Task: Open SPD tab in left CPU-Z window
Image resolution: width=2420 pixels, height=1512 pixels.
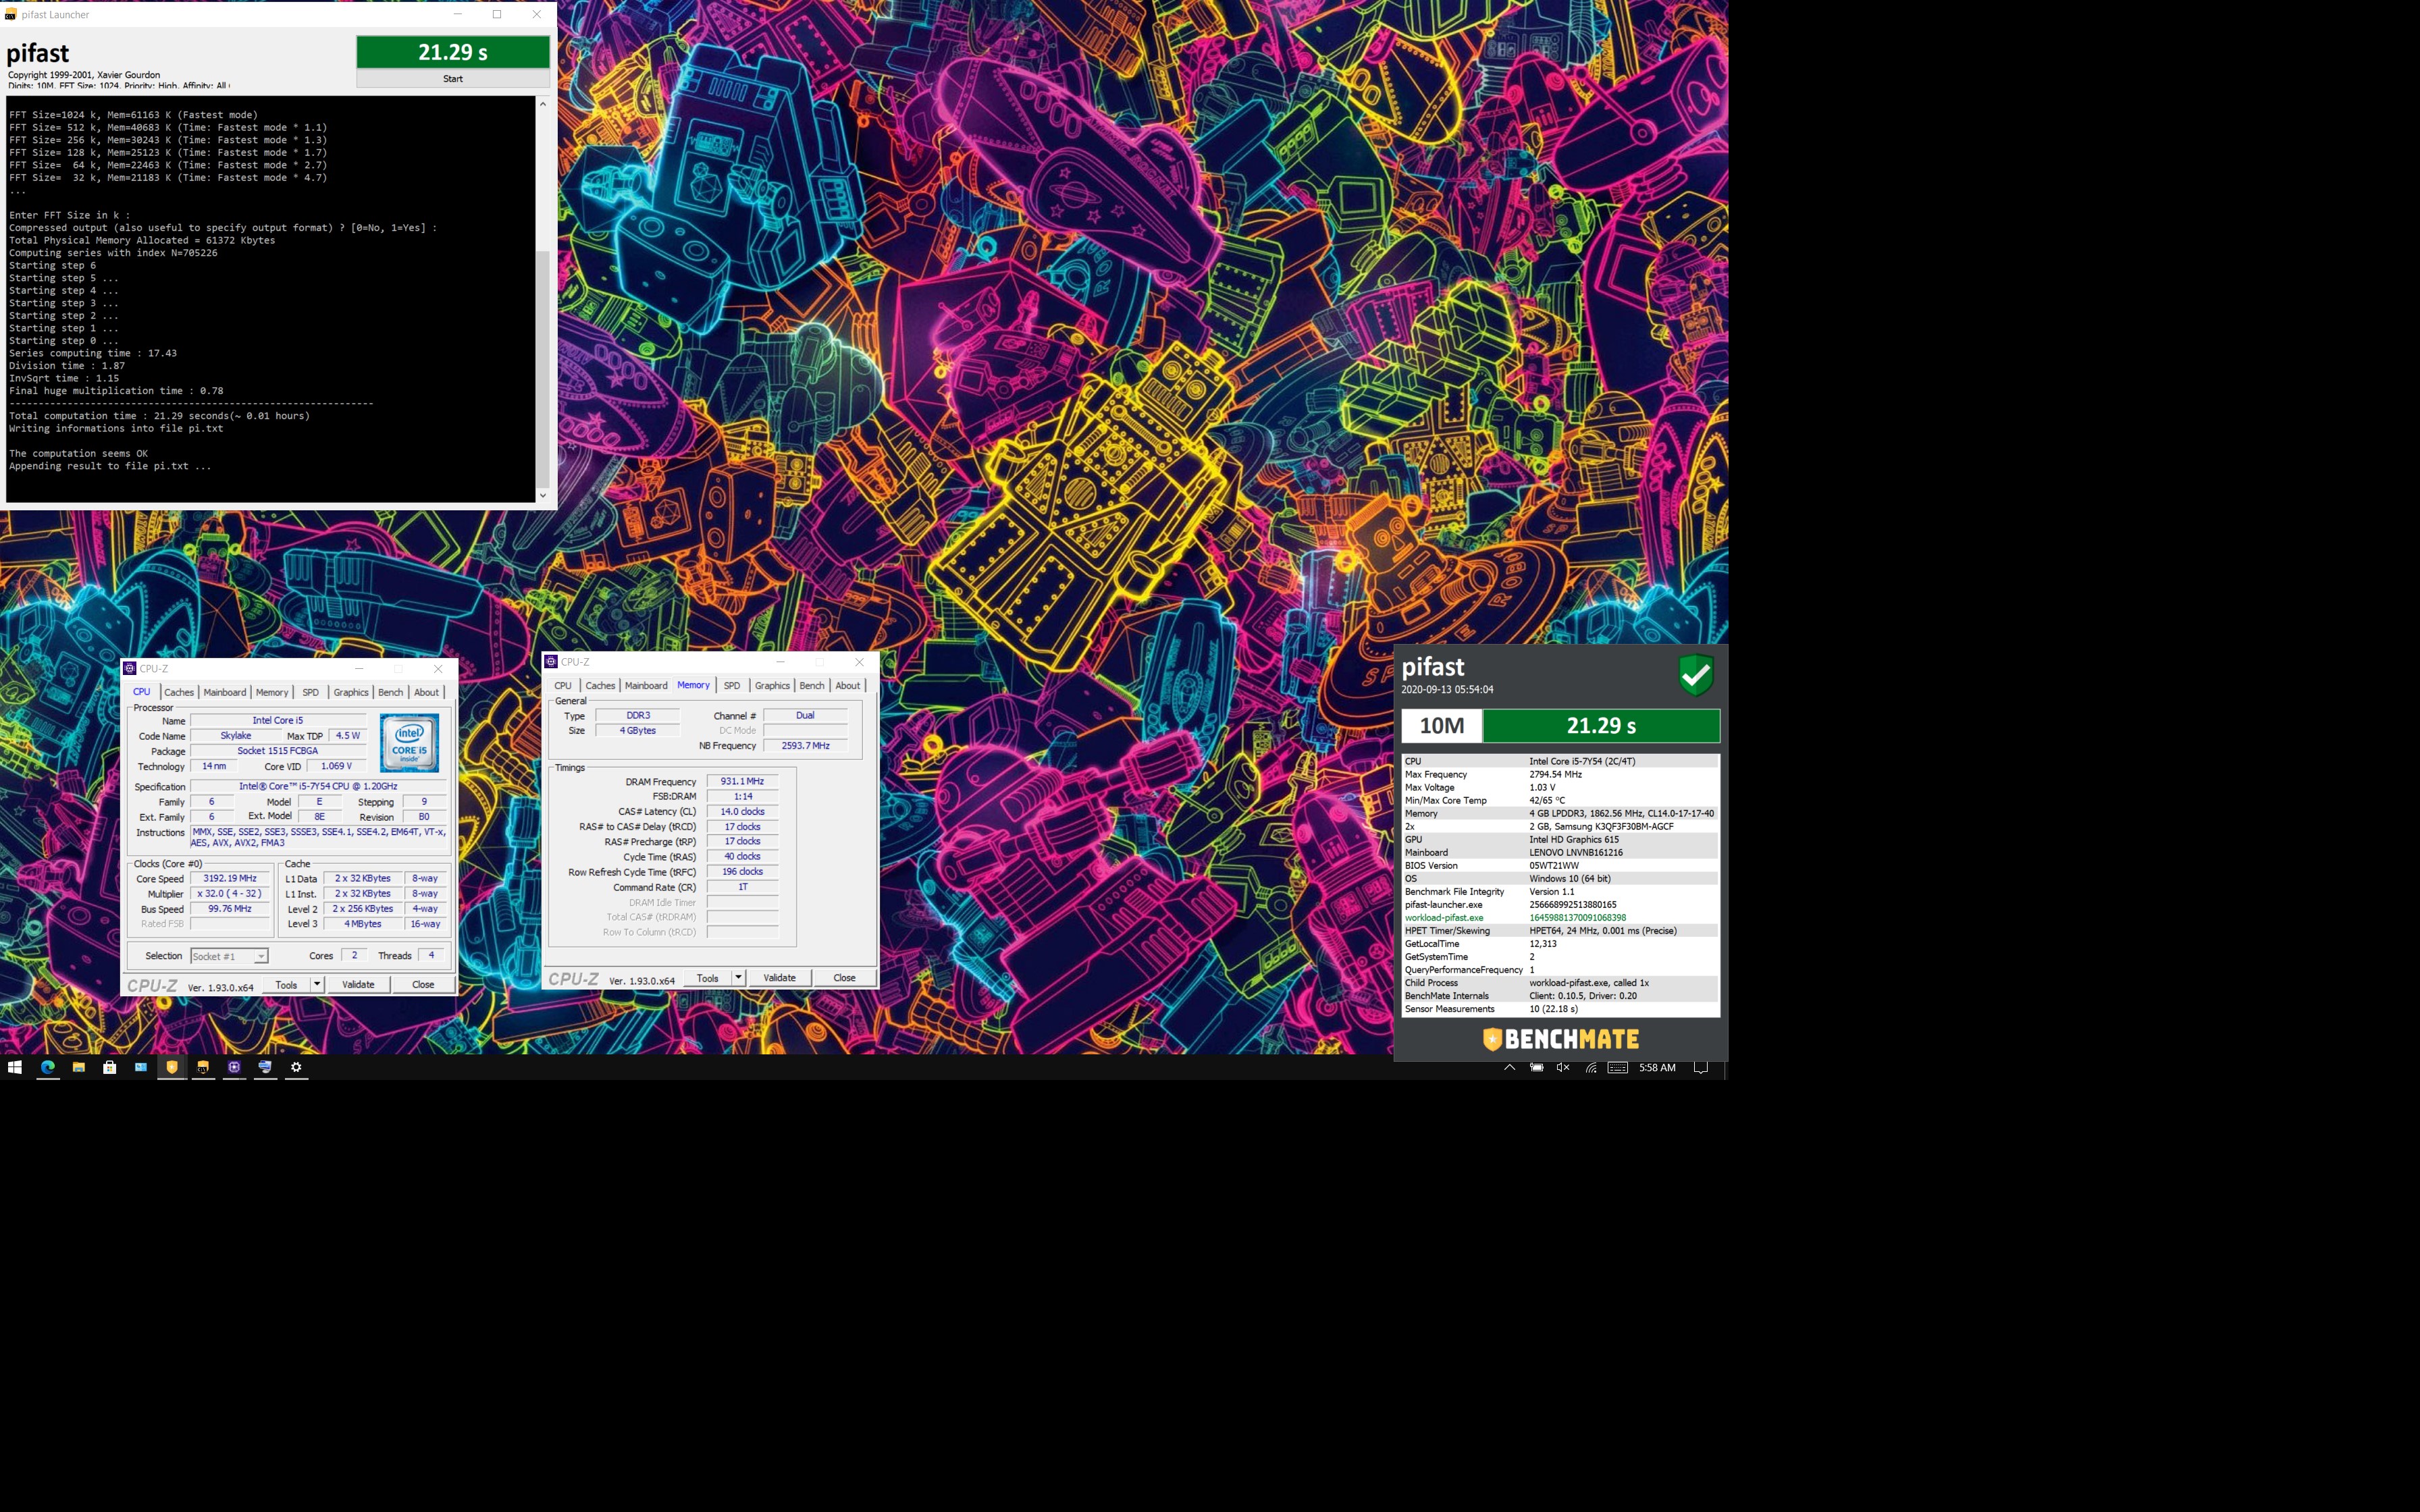Action: click(x=311, y=692)
